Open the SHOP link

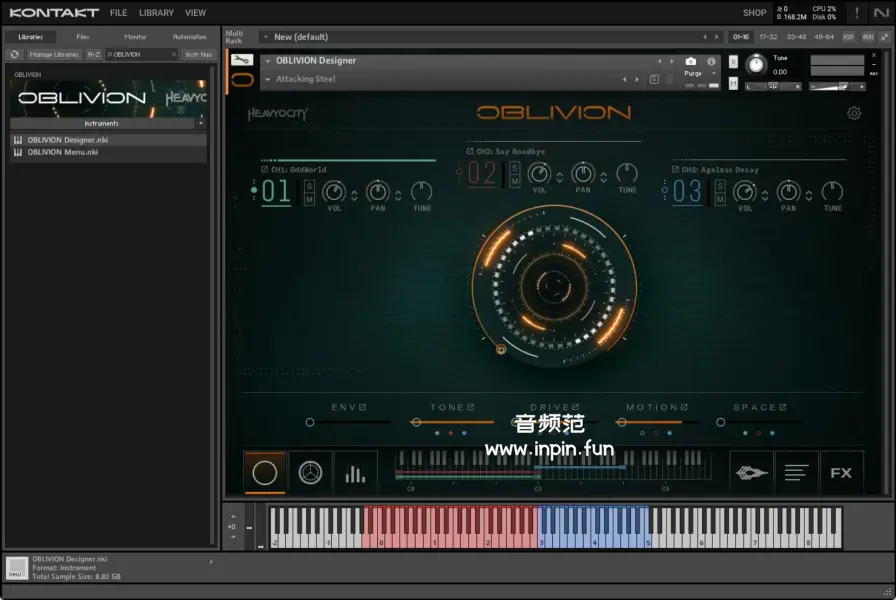(x=754, y=13)
